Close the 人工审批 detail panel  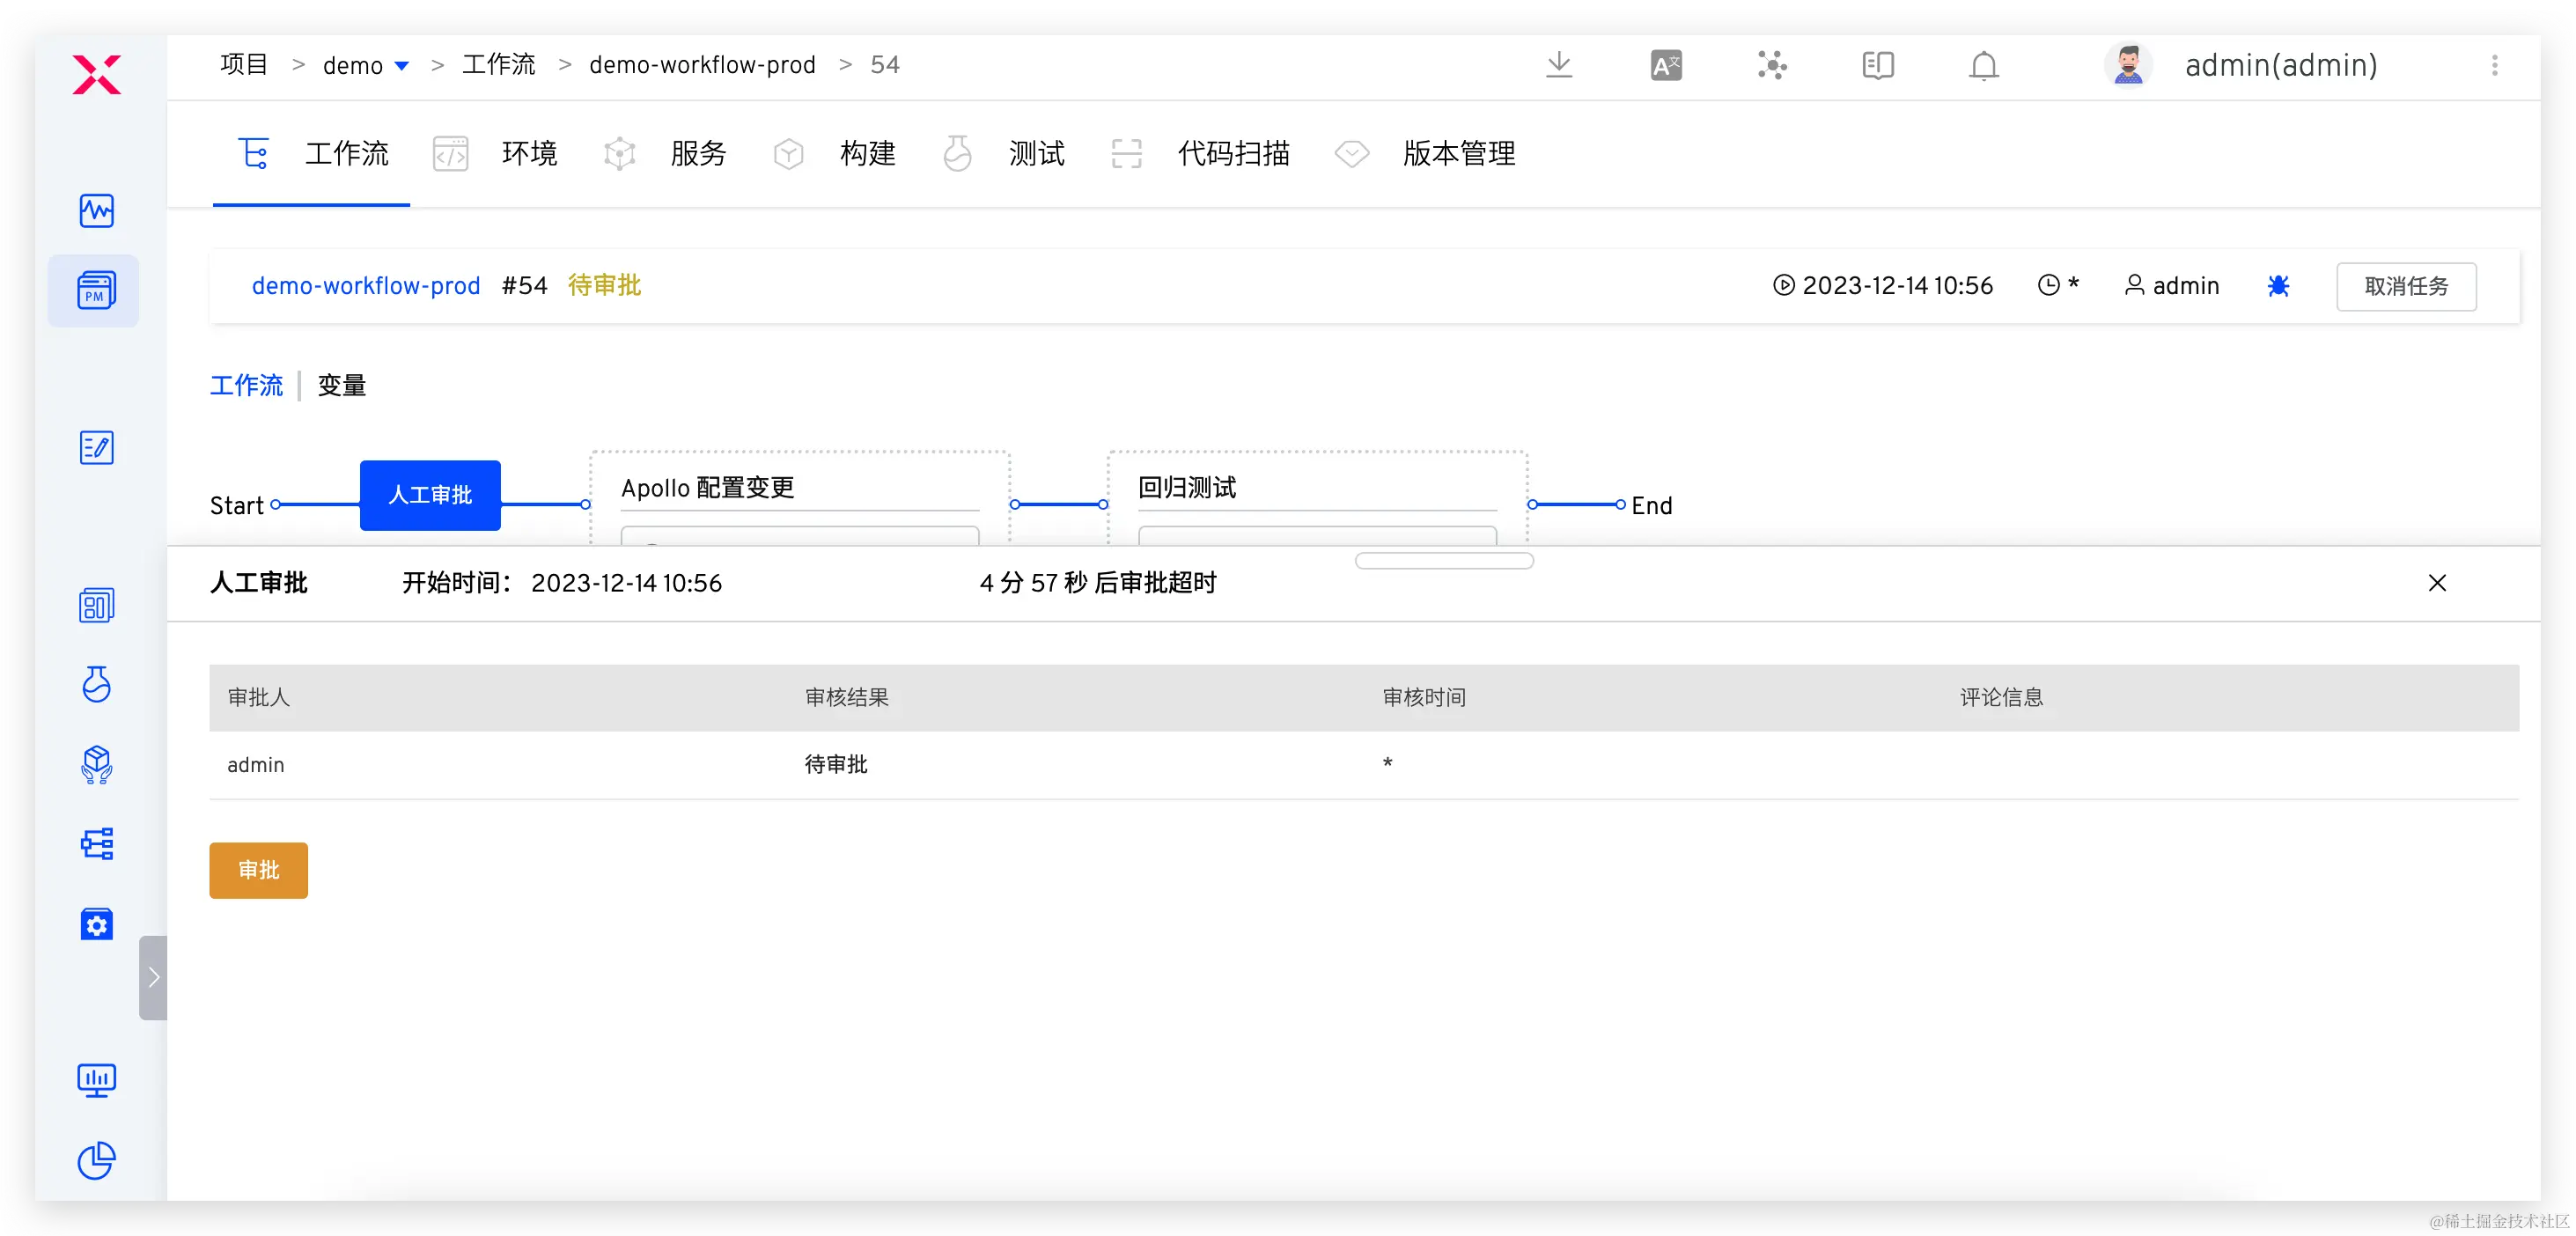click(2437, 583)
